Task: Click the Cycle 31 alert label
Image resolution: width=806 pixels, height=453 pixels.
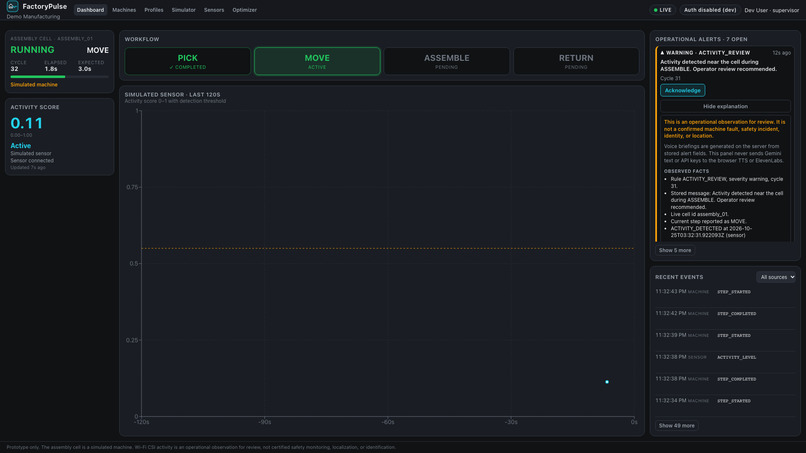Action: click(670, 79)
